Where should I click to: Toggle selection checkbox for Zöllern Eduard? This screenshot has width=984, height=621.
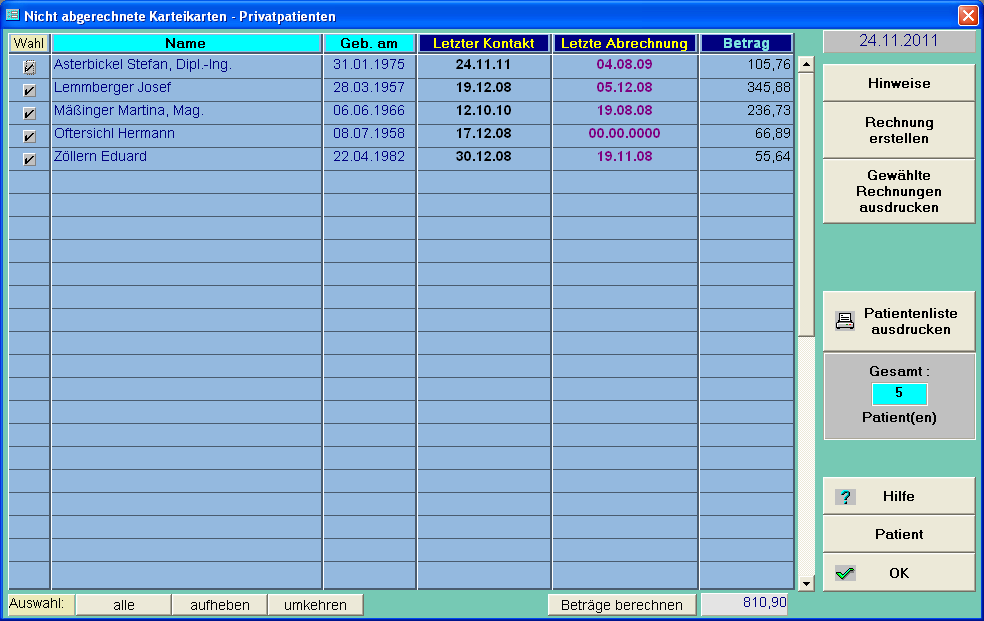(29, 159)
